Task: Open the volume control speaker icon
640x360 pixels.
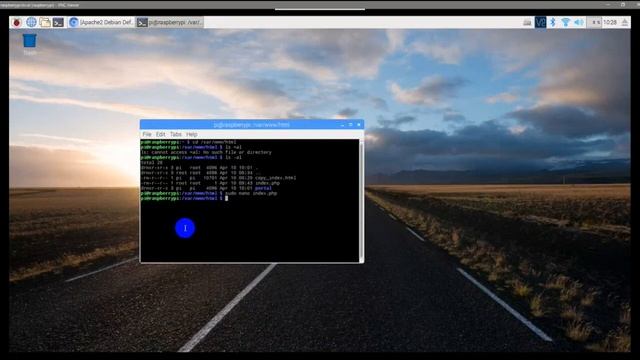Action: [578, 22]
